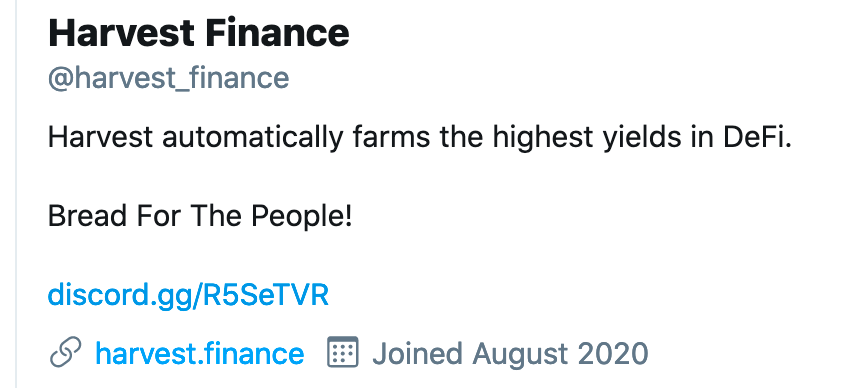The height and width of the screenshot is (388, 846).
Task: Click the word August in join date
Action: pos(521,355)
